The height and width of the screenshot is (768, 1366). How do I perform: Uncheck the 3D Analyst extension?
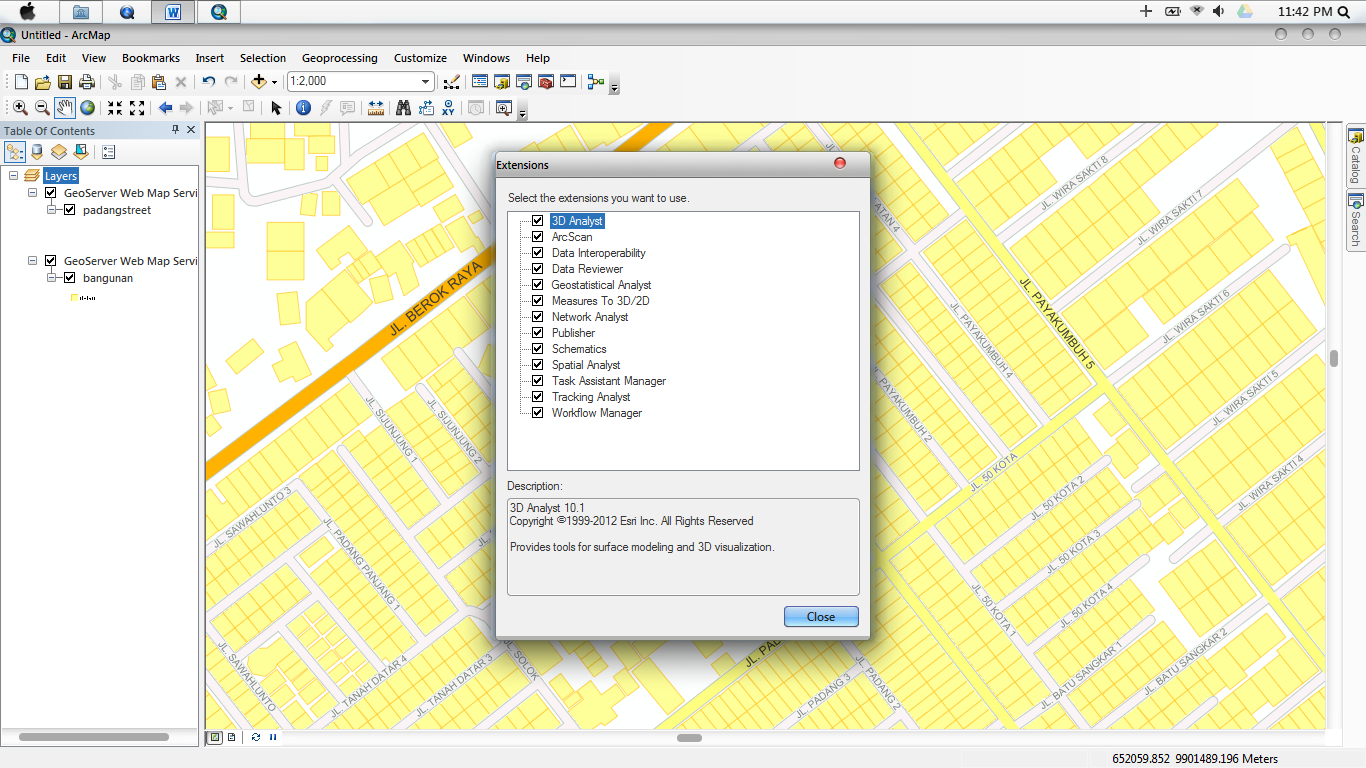point(537,221)
